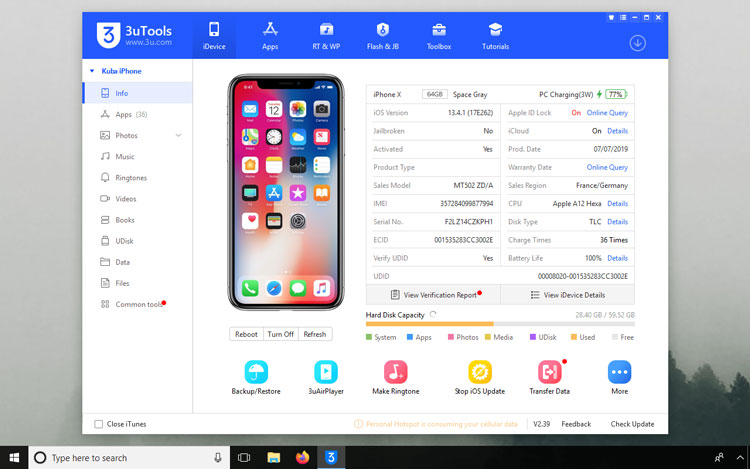
Task: Open Files in the sidebar
Action: click(x=138, y=283)
